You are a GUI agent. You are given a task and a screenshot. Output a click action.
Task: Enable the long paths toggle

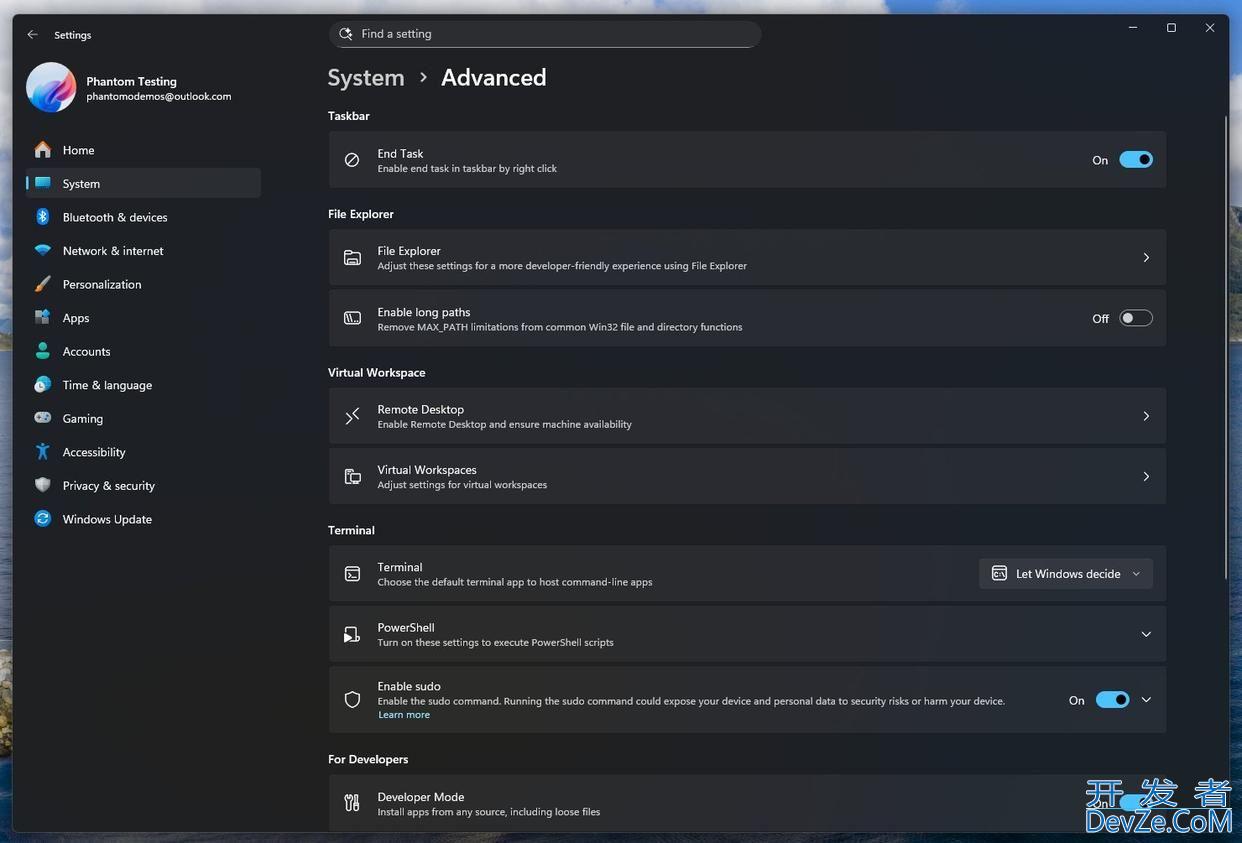pos(1135,318)
